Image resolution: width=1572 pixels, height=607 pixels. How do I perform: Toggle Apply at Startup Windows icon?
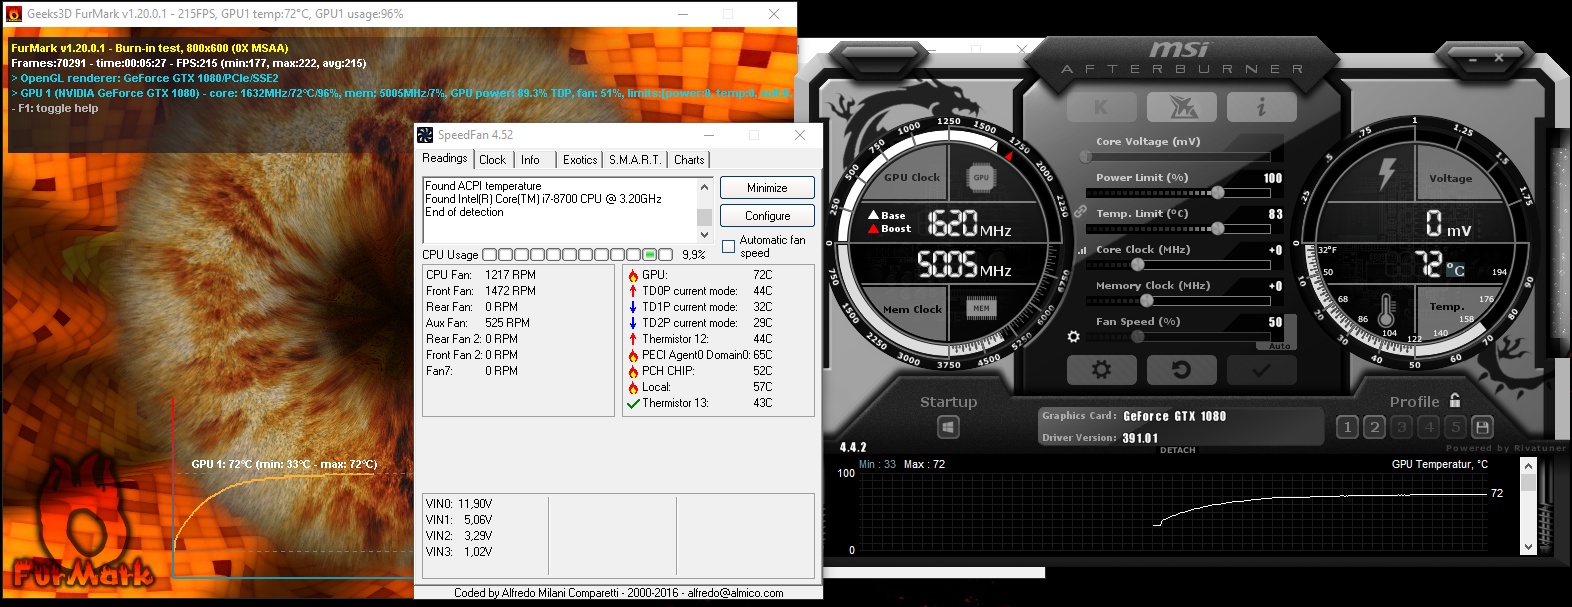pyautogui.click(x=948, y=427)
